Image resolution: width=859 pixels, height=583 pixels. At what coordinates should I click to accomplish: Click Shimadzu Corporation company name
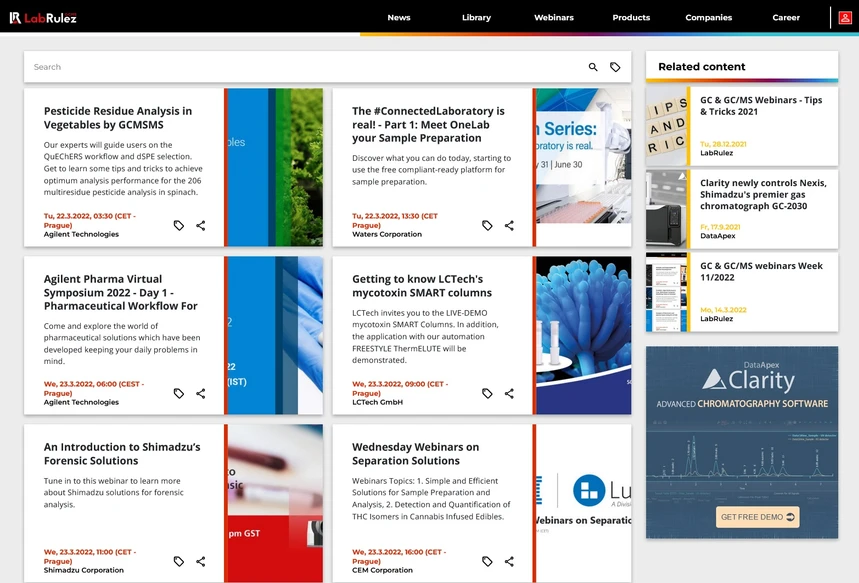[x=84, y=570]
